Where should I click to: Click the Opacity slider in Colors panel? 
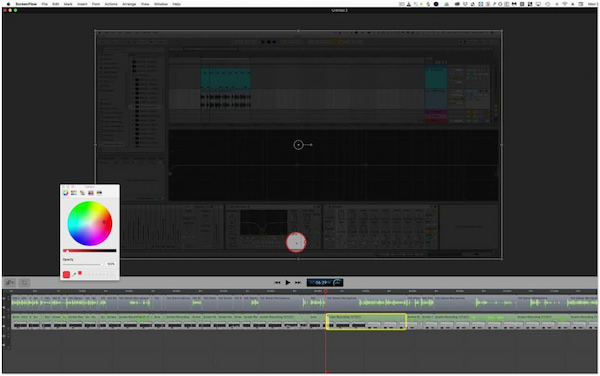pyautogui.click(x=83, y=264)
